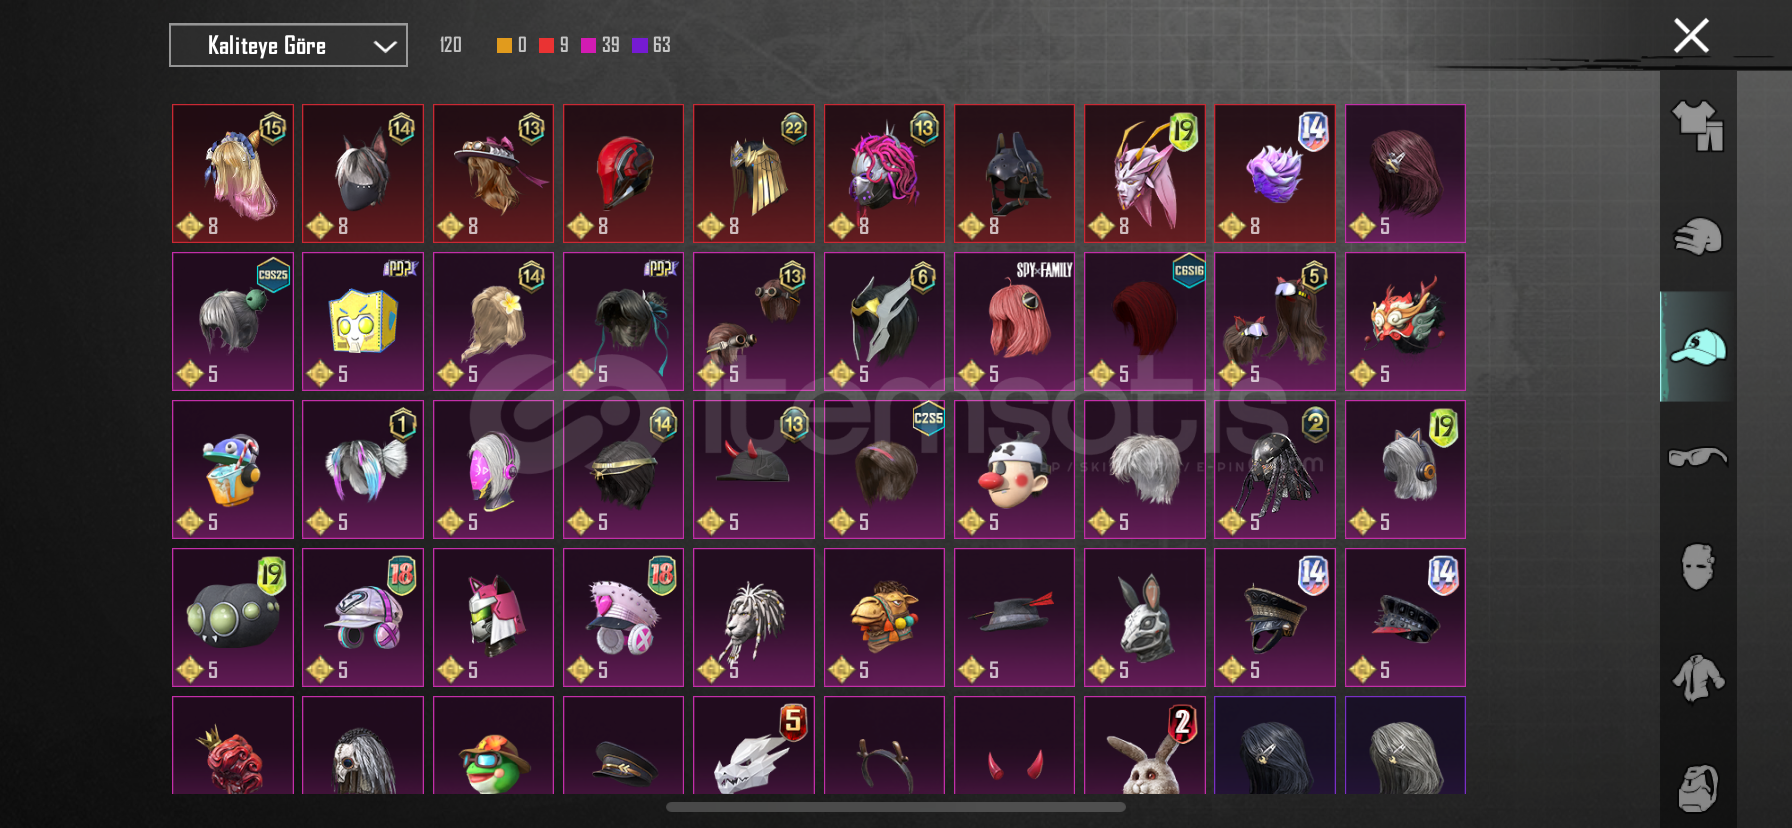This screenshot has width=1792, height=828.
Task: Click the horizontal scrollbar at the bottom
Action: 896,807
